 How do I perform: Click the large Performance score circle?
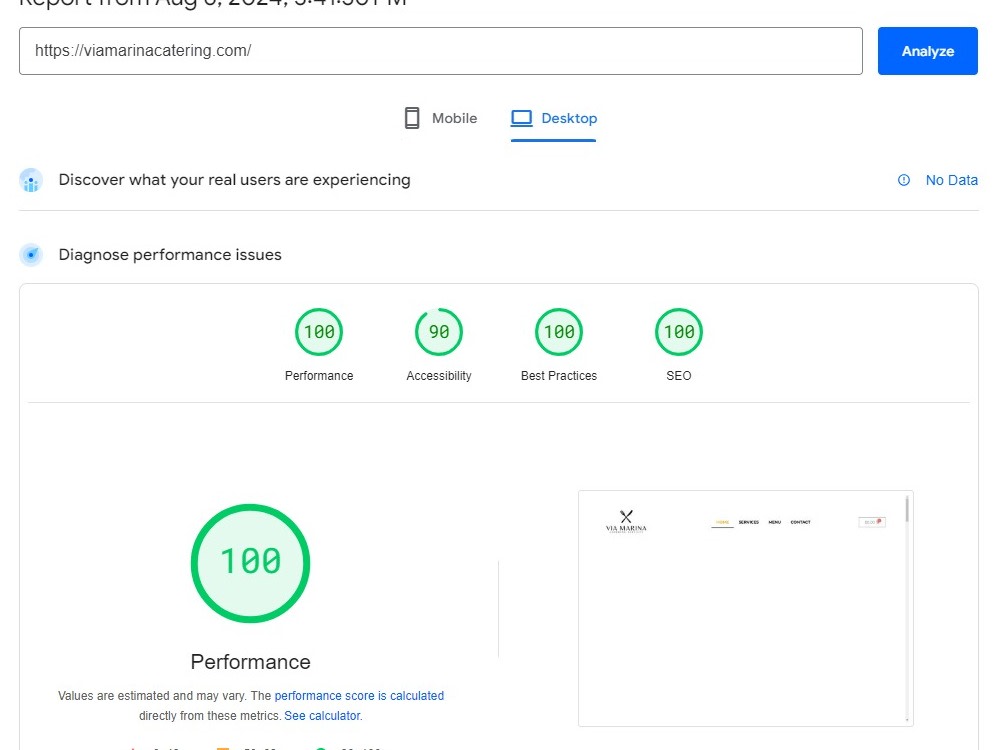[251, 563]
